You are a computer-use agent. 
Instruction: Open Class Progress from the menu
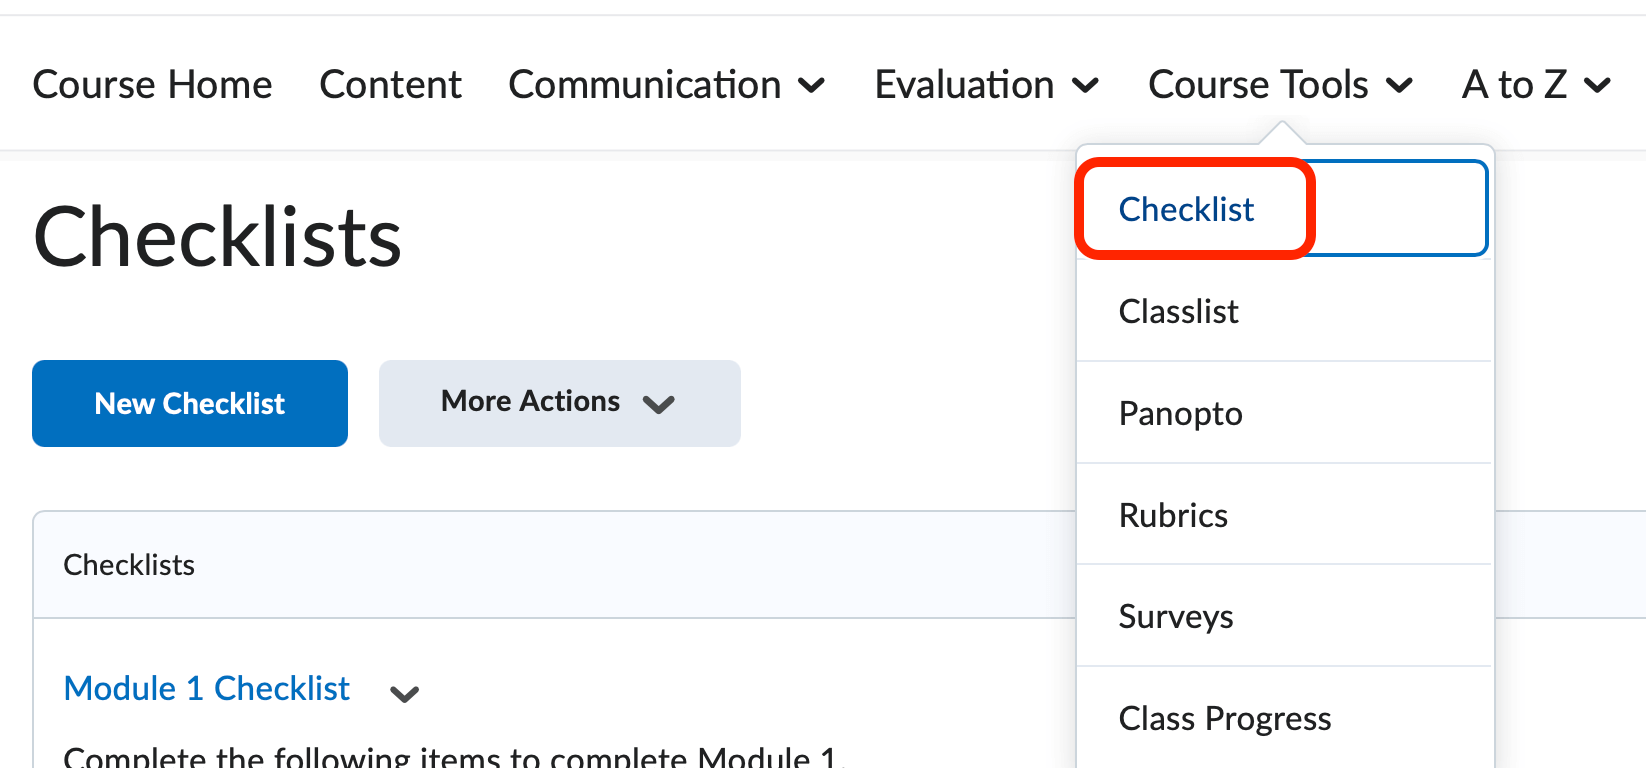pyautogui.click(x=1224, y=717)
